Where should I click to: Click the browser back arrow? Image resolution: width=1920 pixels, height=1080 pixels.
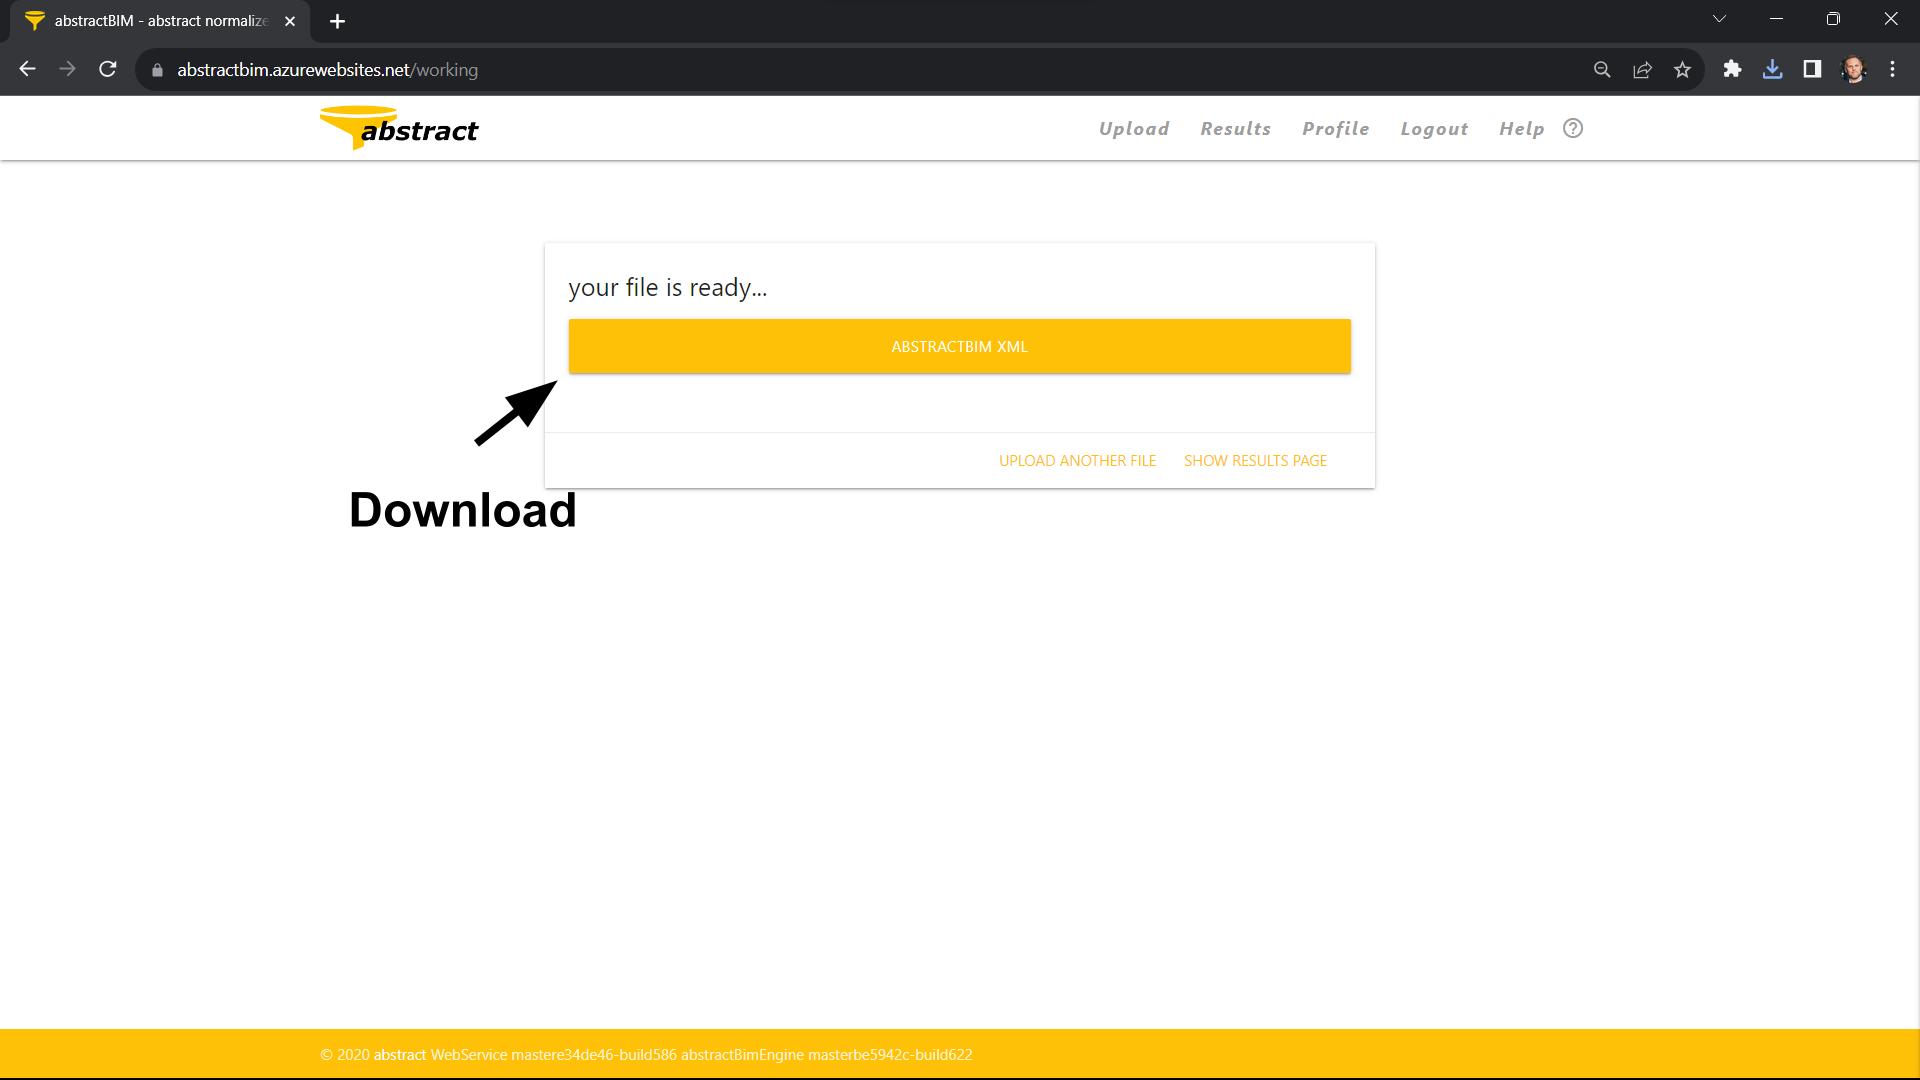(27, 69)
